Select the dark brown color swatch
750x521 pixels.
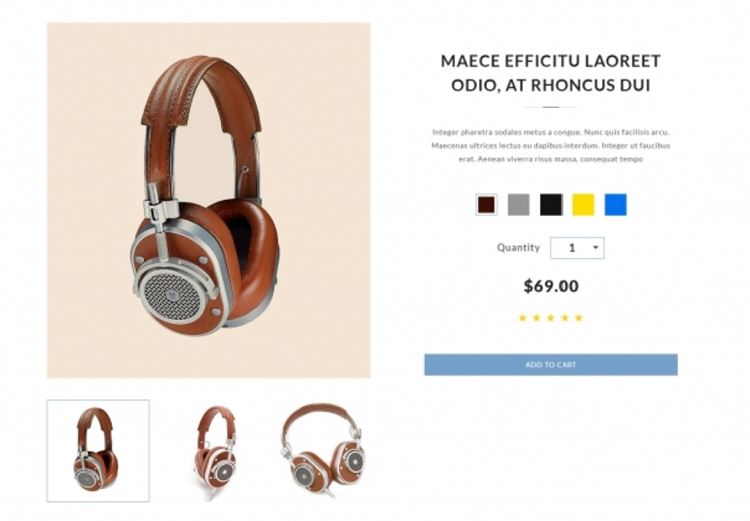486,205
